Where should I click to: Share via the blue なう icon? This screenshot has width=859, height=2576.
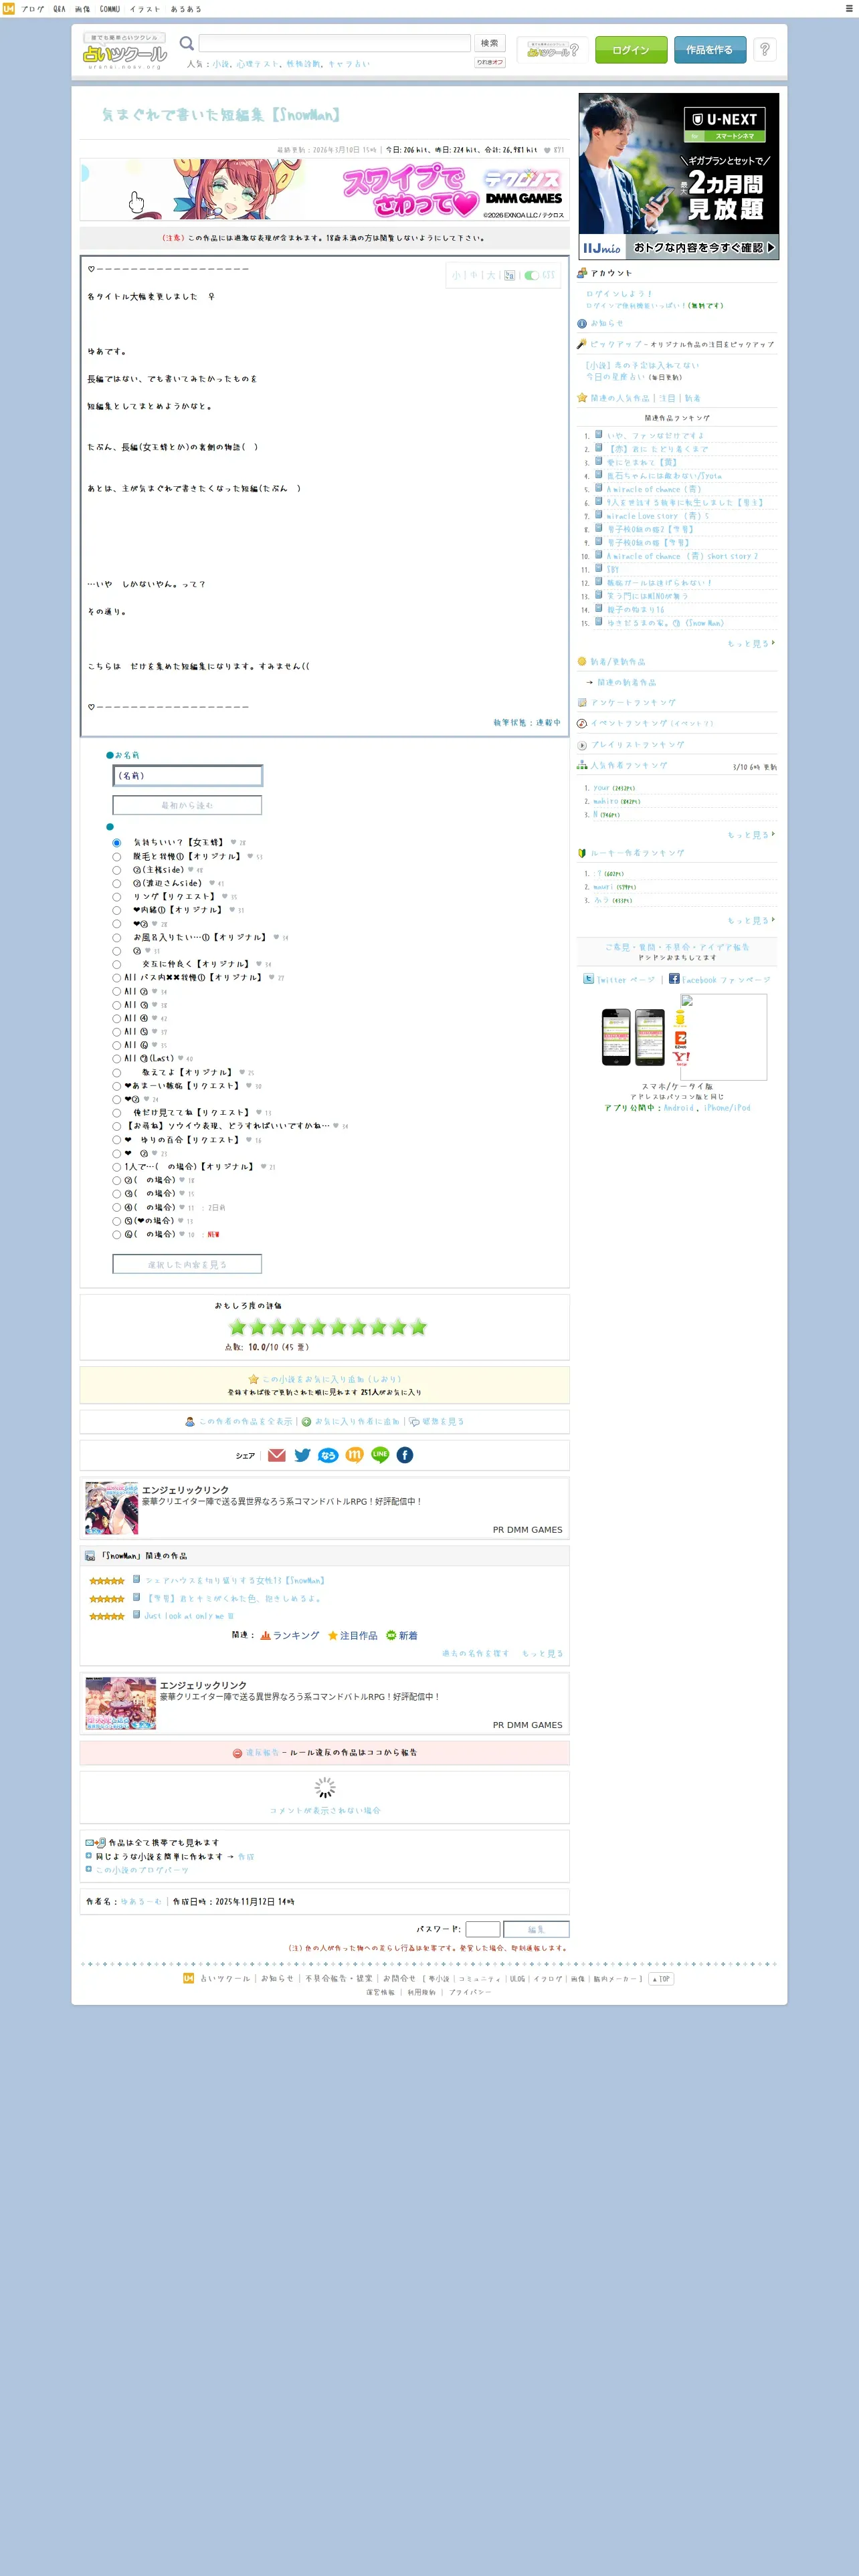[x=328, y=1455]
